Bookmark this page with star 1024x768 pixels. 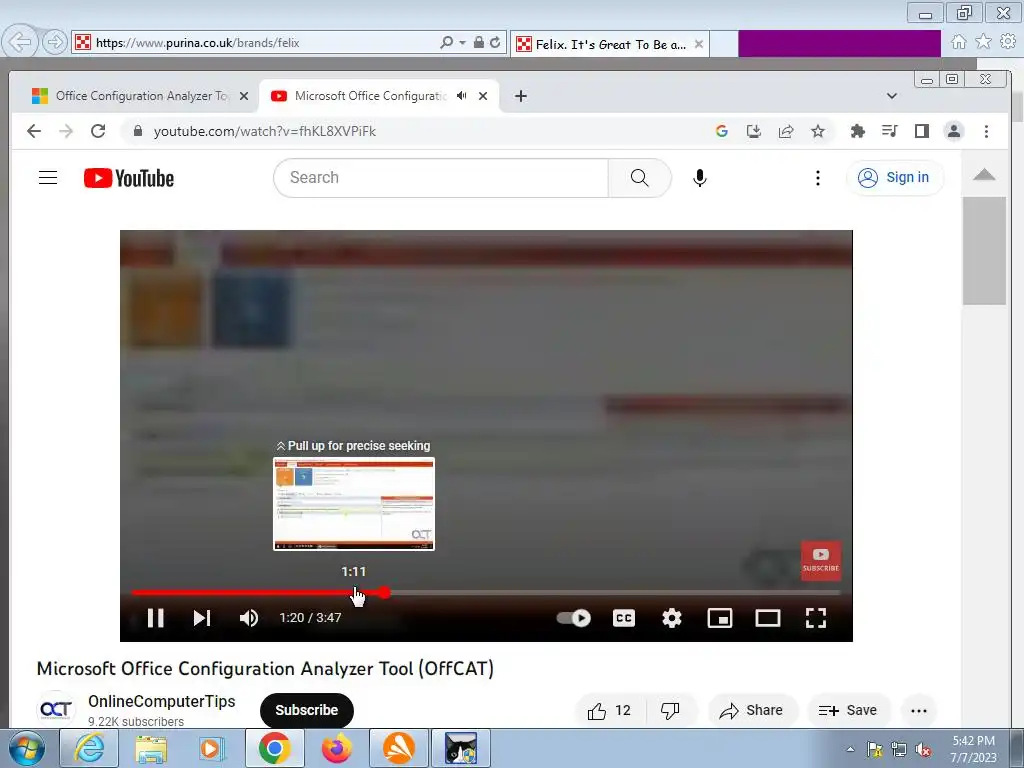(818, 131)
